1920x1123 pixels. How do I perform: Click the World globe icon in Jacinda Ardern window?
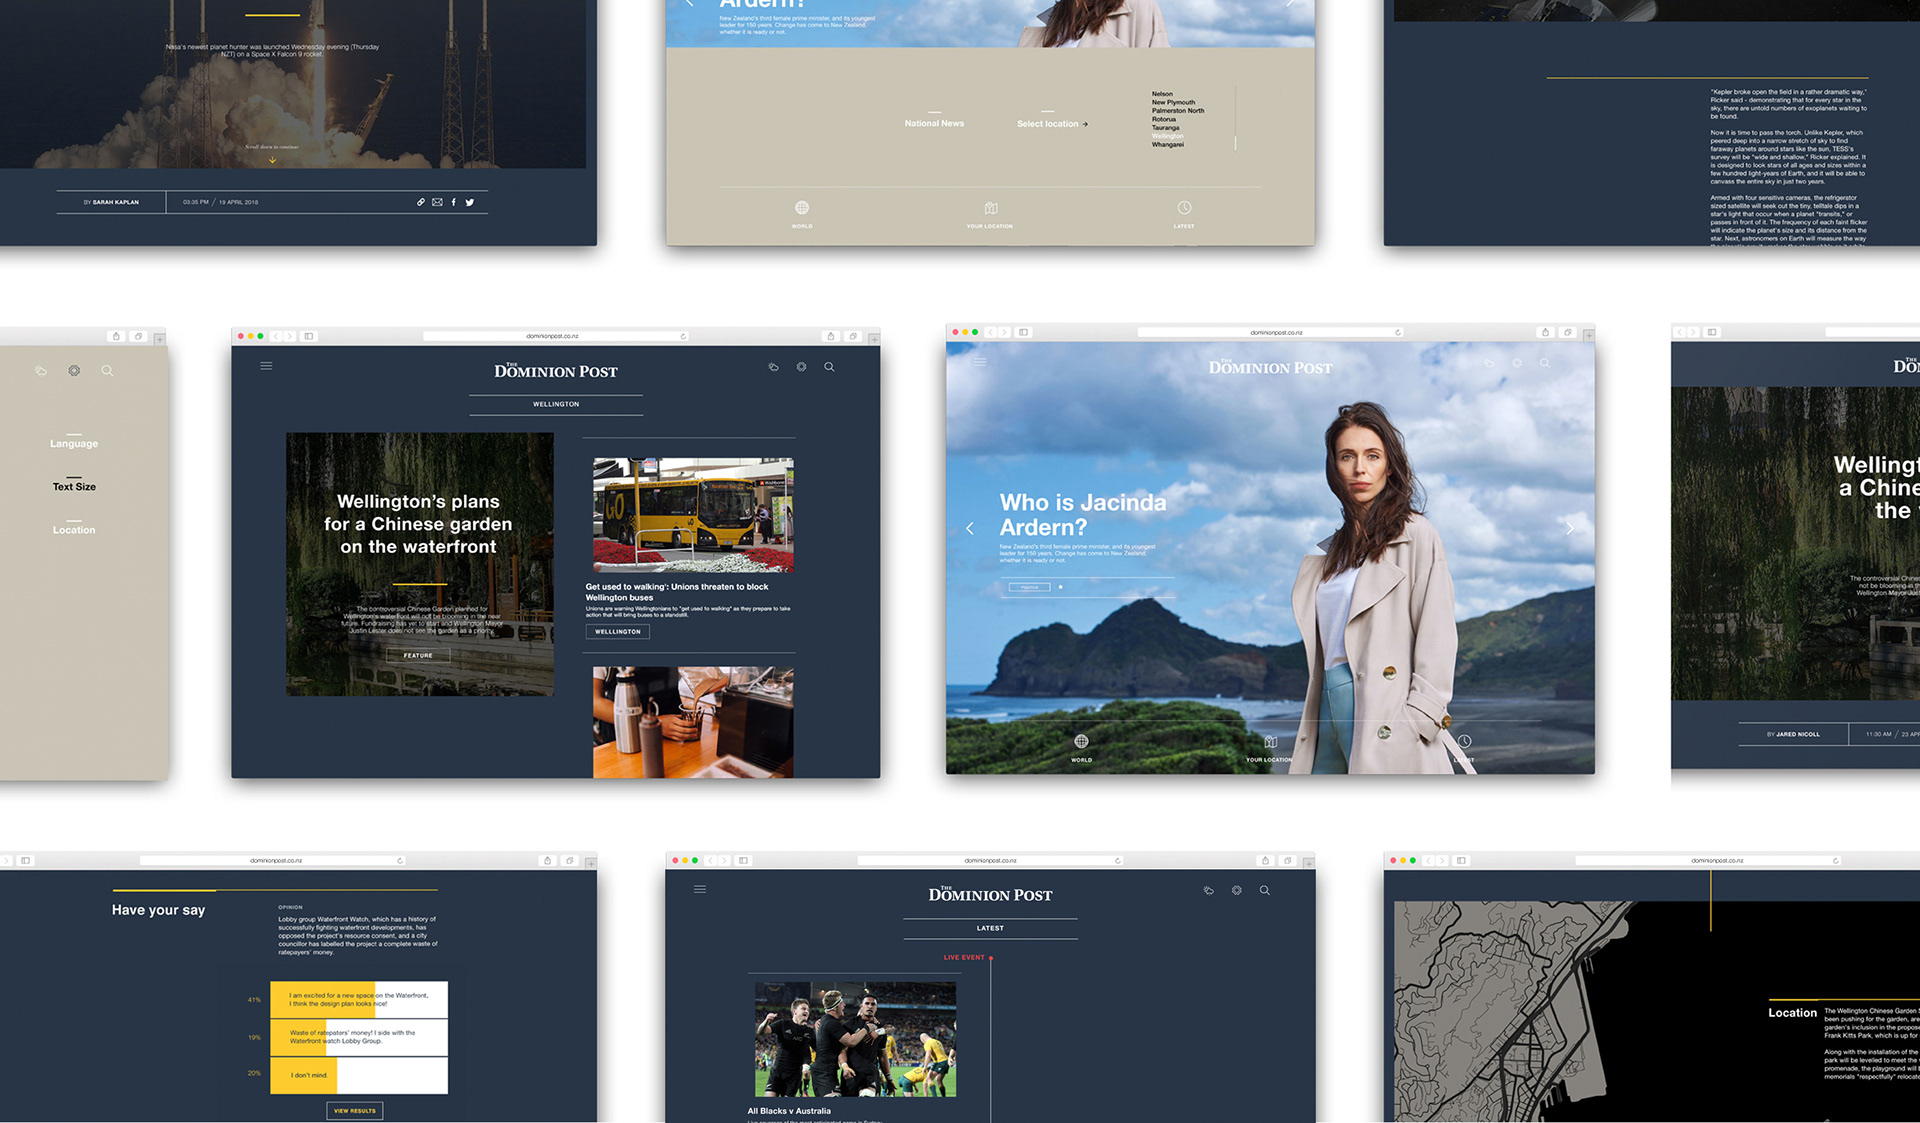point(1081,741)
